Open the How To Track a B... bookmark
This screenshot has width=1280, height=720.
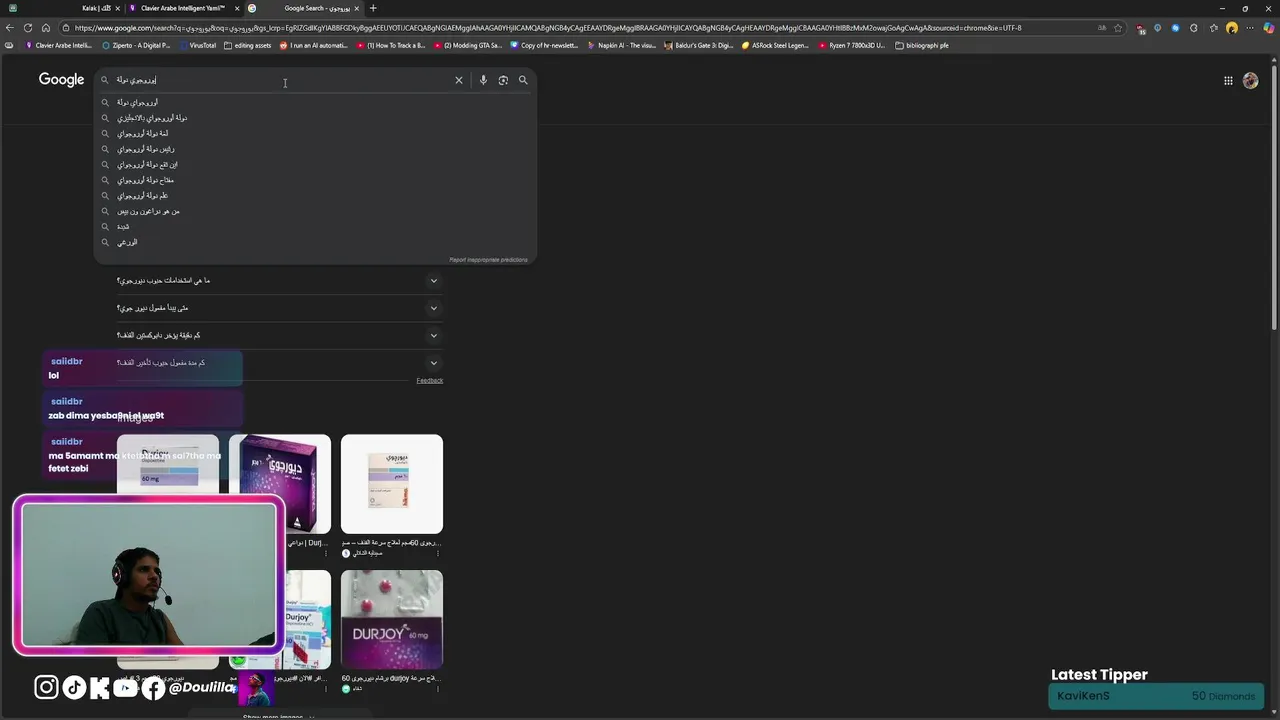(x=391, y=45)
